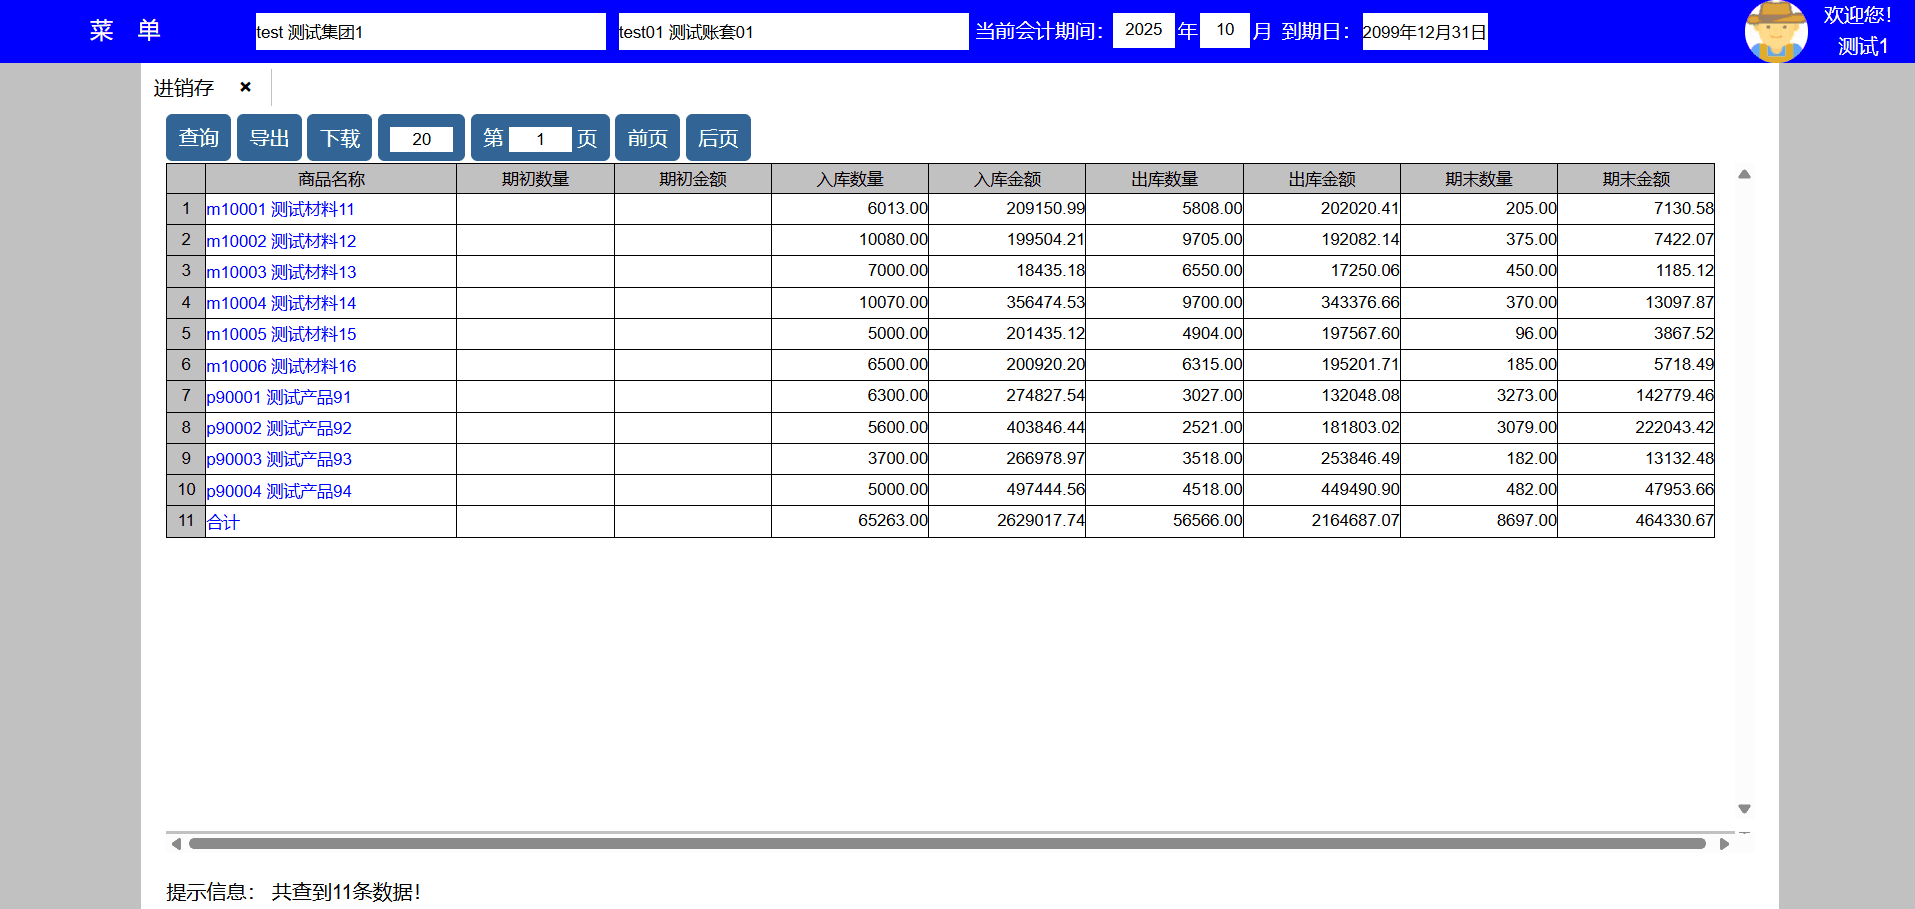This screenshot has width=1915, height=909.
Task: Go to next page with 后页
Action: click(x=718, y=138)
